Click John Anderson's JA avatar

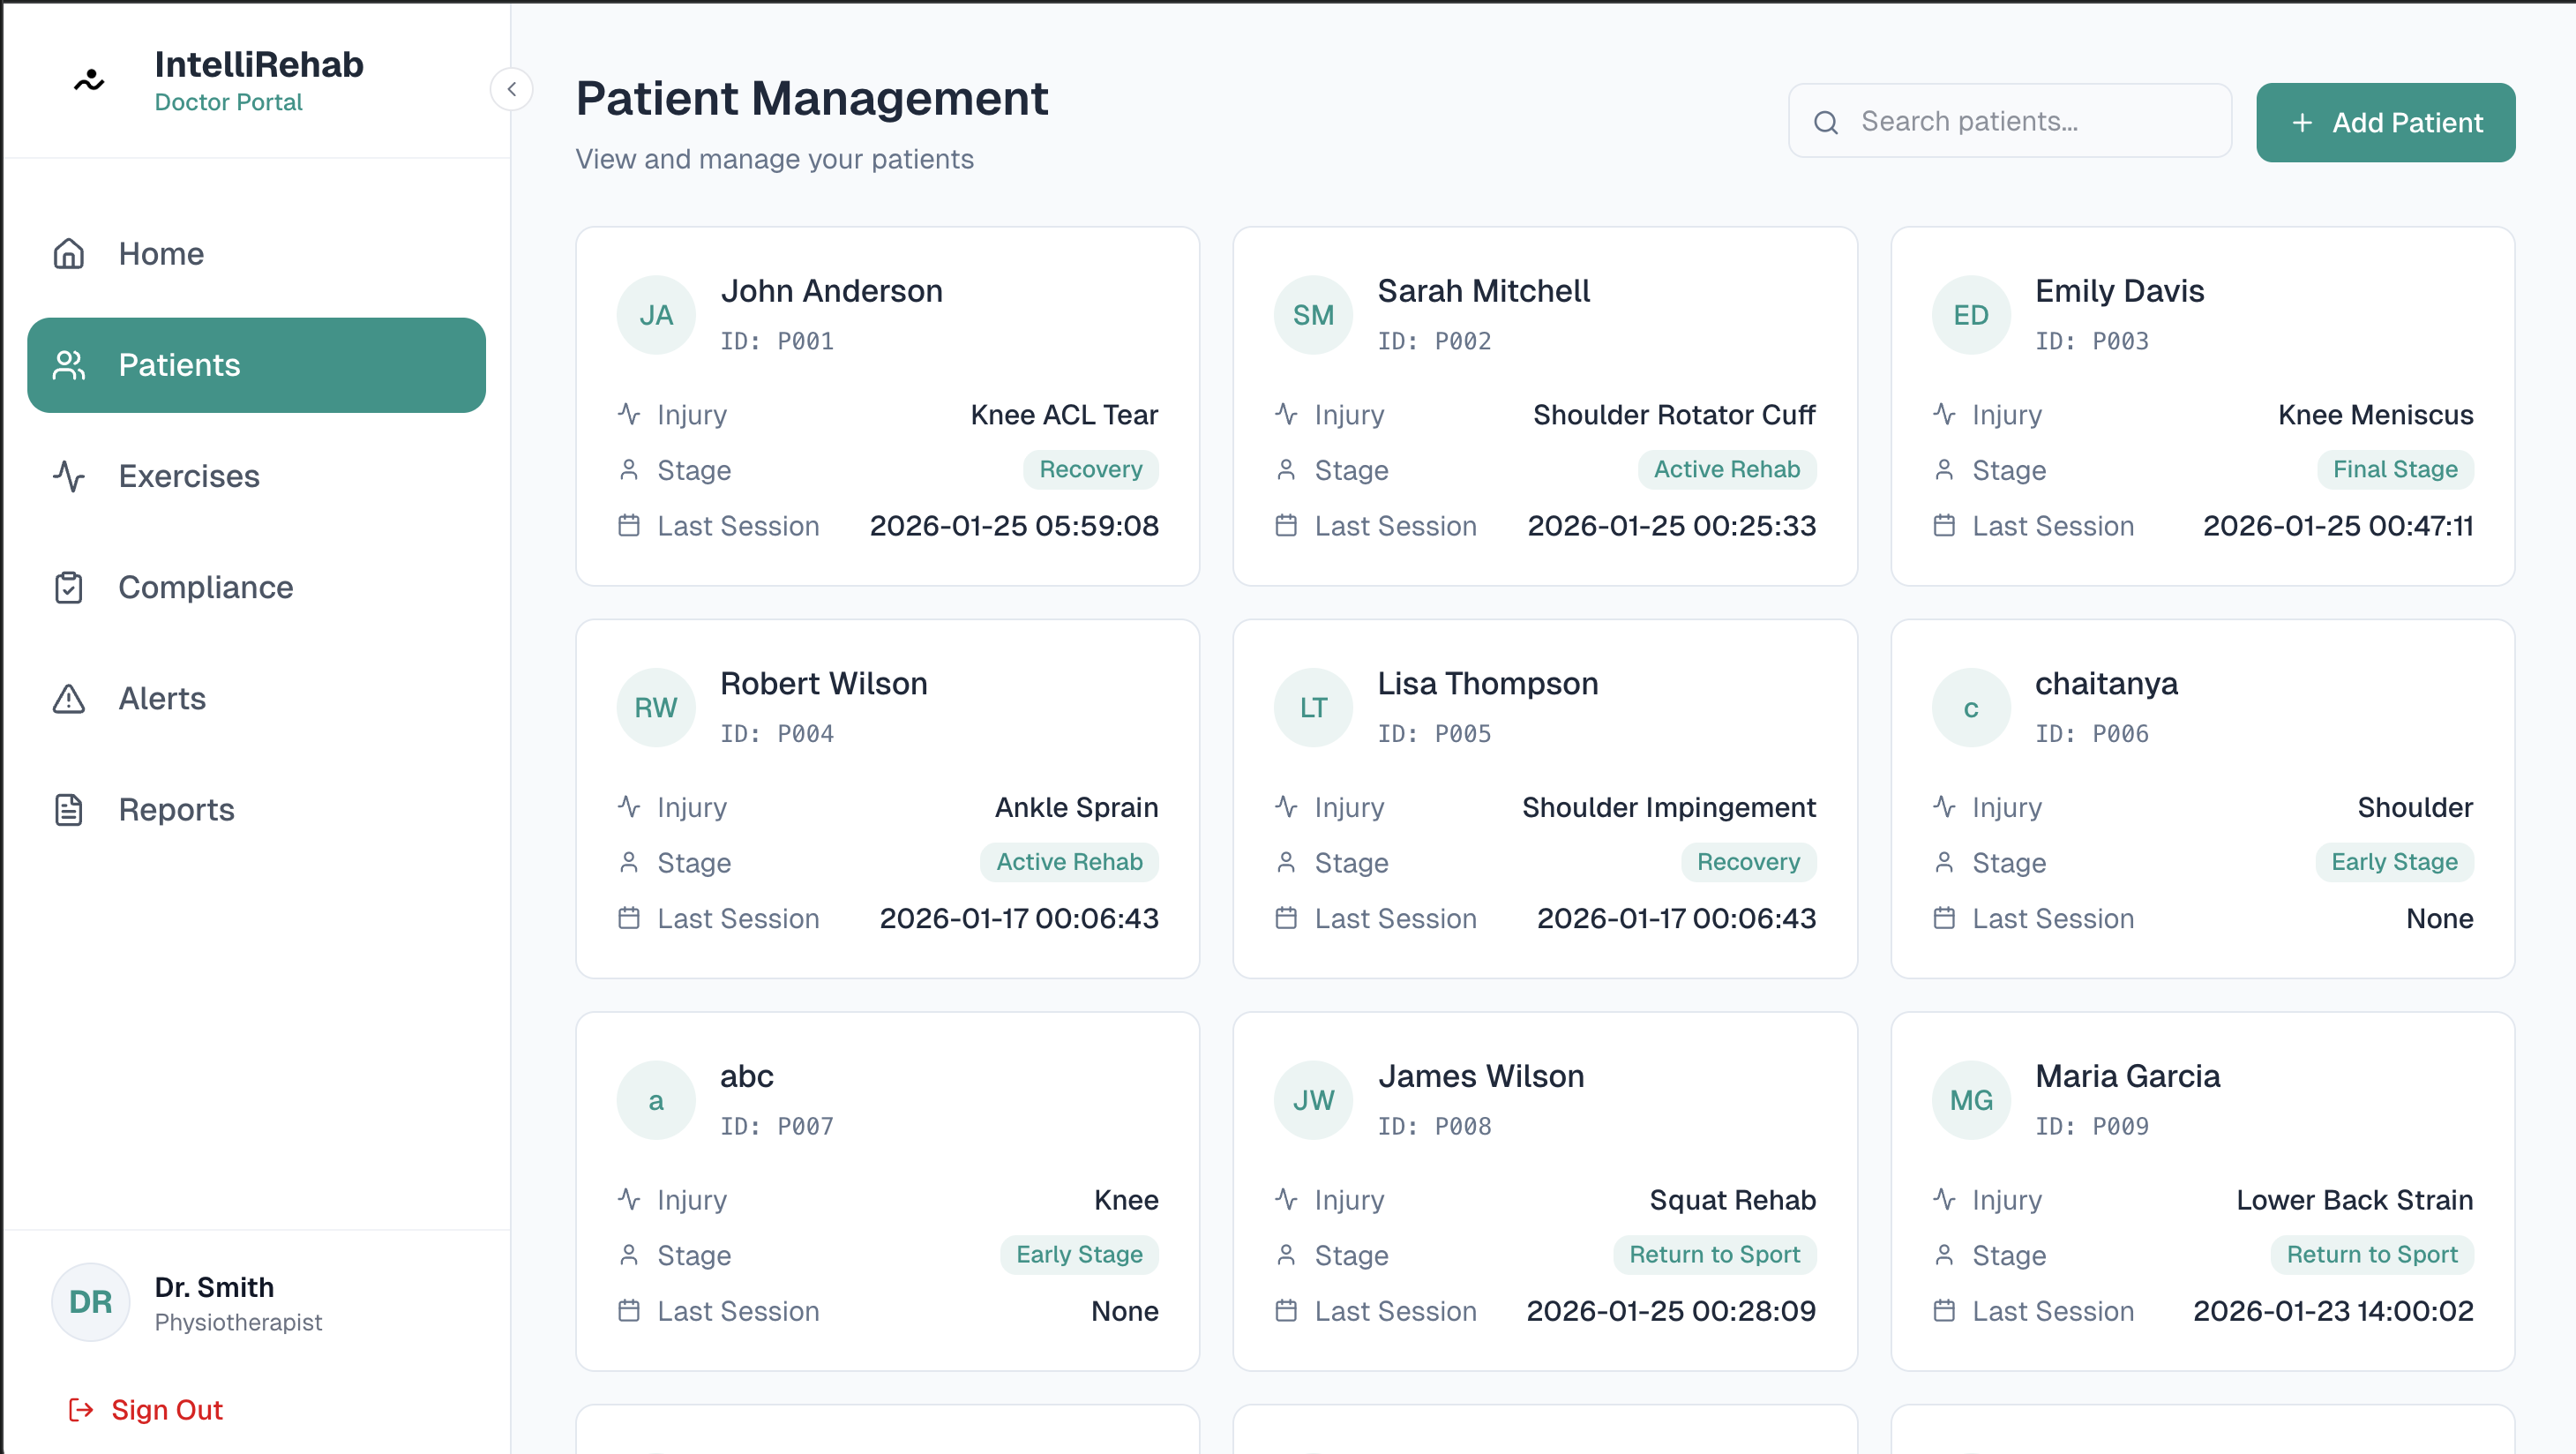coord(656,315)
